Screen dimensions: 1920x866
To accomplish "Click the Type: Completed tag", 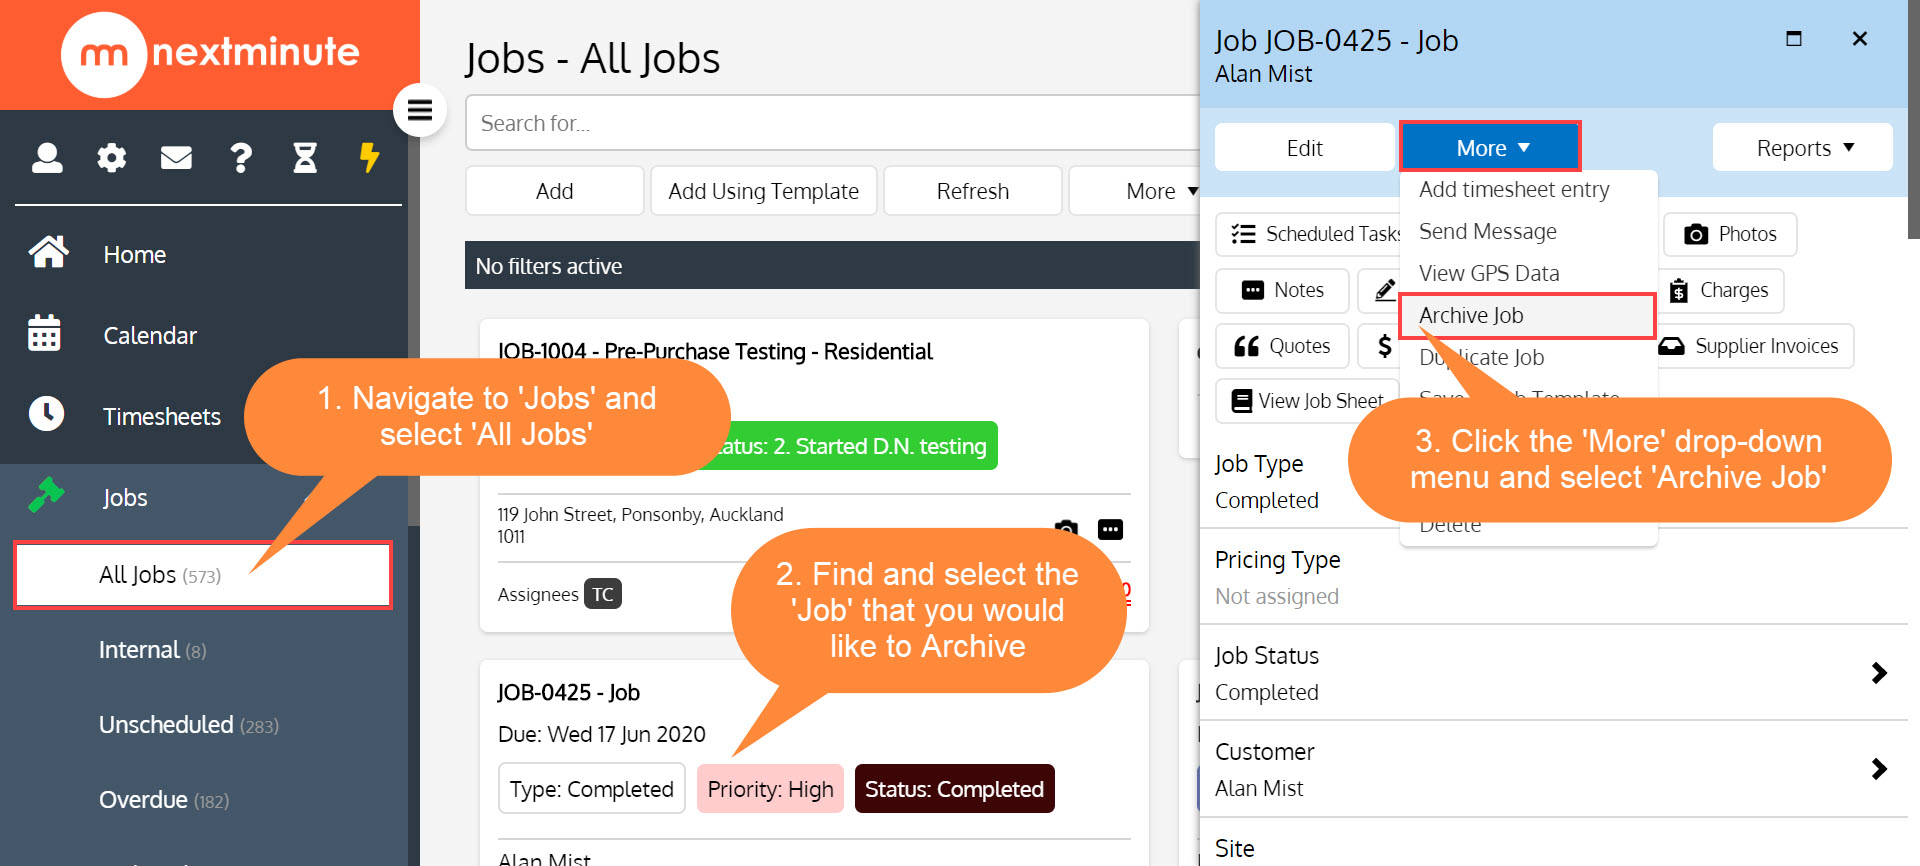I will click(592, 789).
